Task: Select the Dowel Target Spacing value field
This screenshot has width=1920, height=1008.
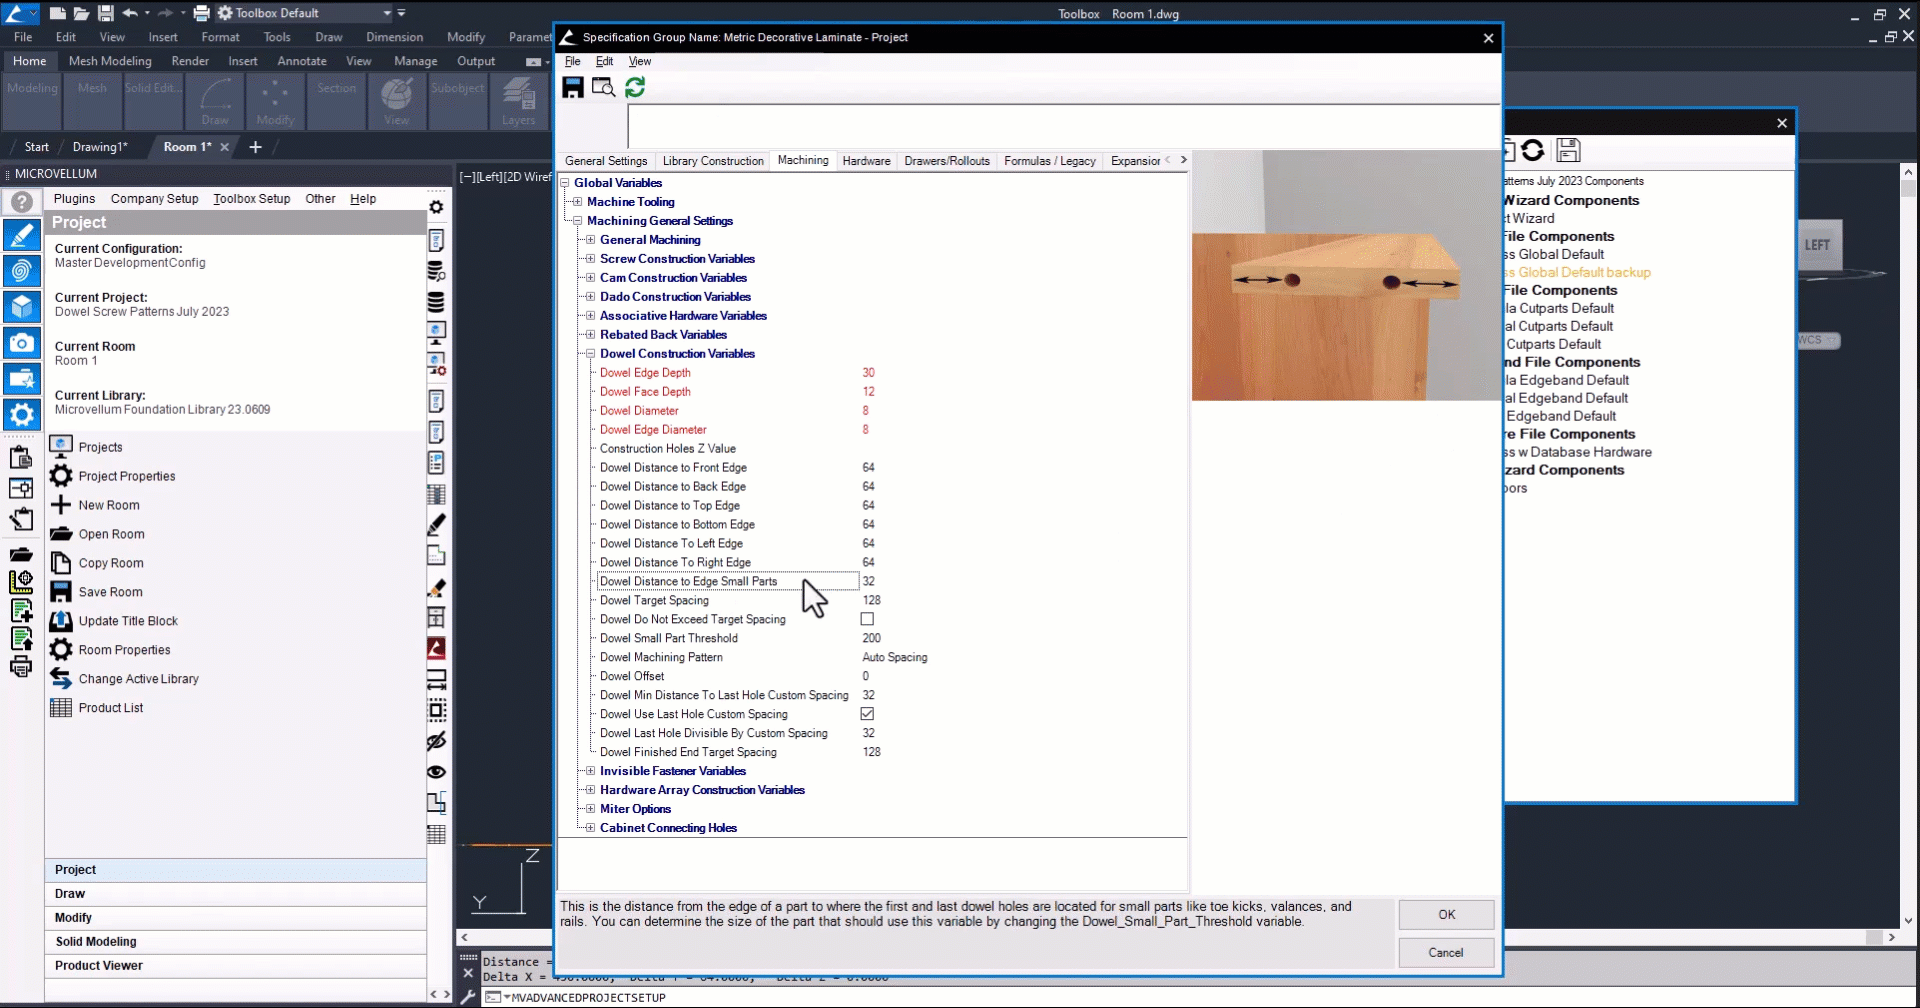Action: [x=872, y=601]
